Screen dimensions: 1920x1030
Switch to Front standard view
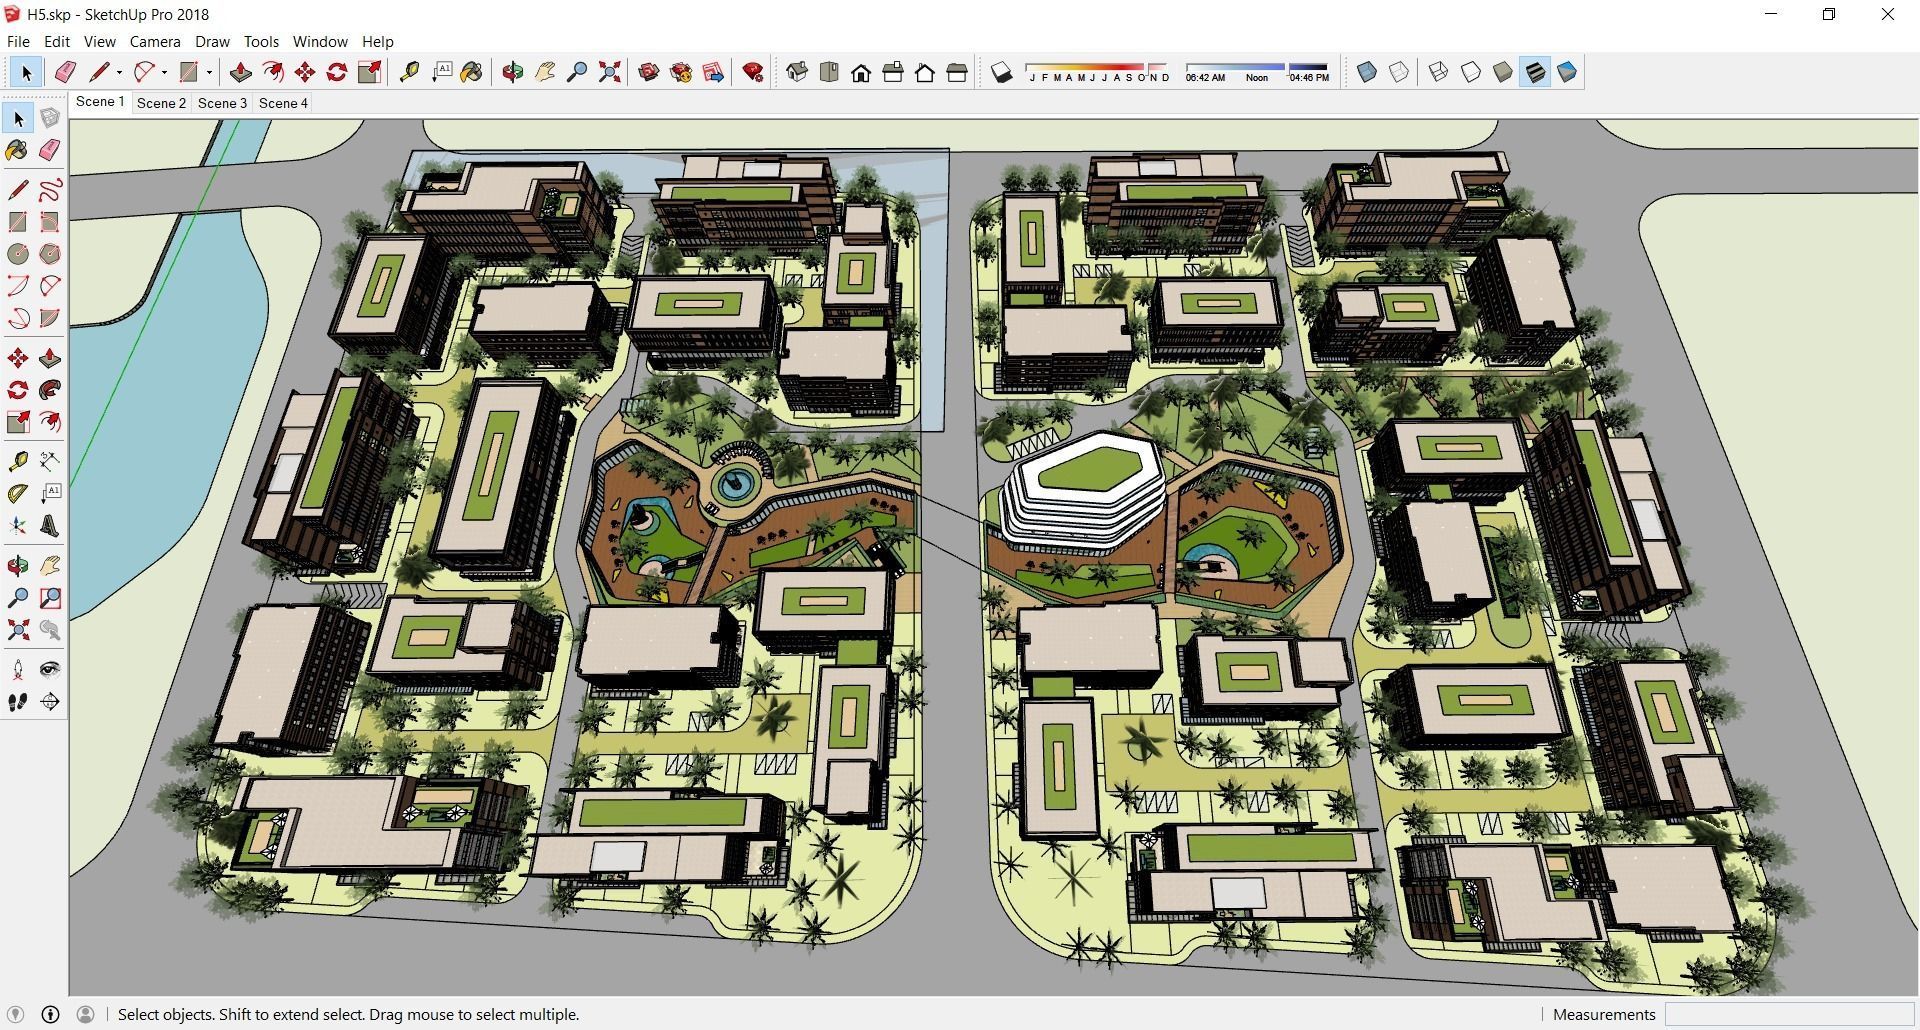861,72
